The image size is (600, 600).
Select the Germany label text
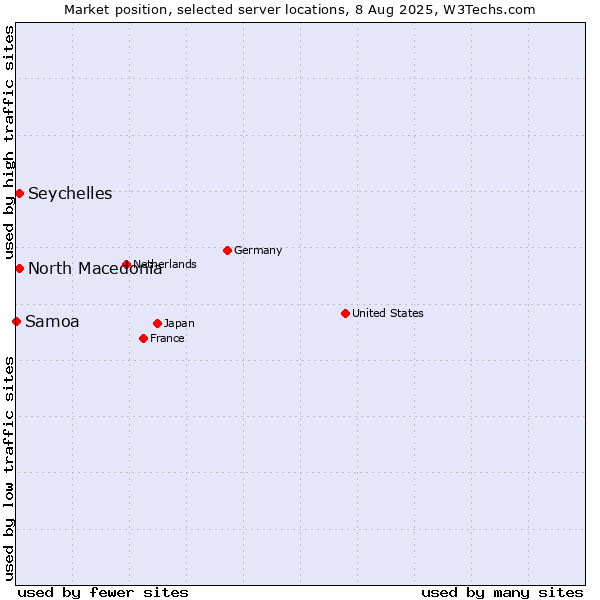(258, 251)
